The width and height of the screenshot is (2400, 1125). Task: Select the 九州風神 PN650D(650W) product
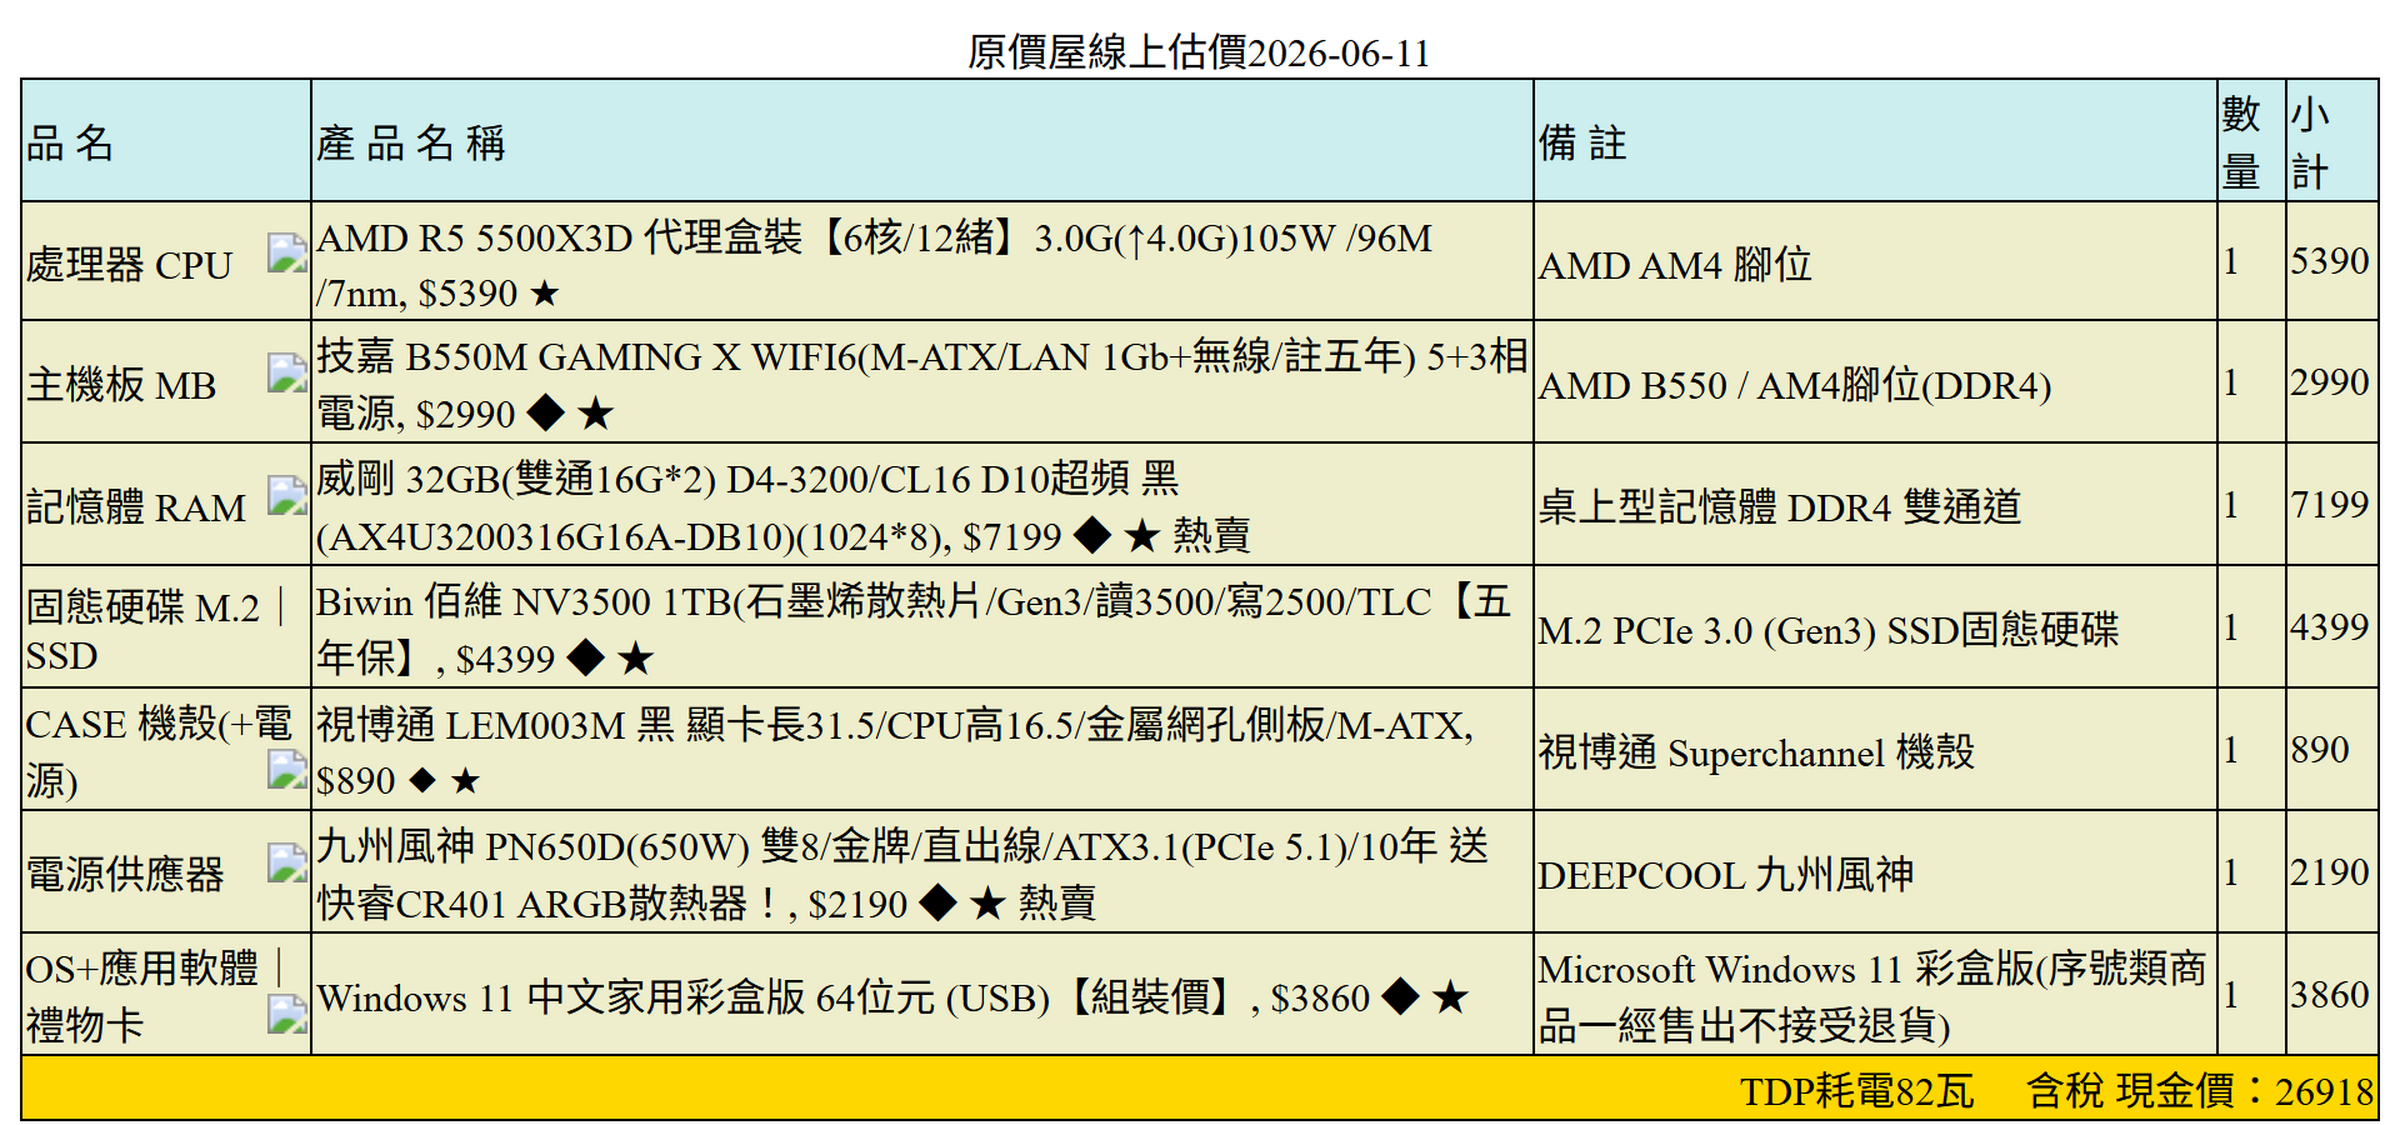pos(903,875)
